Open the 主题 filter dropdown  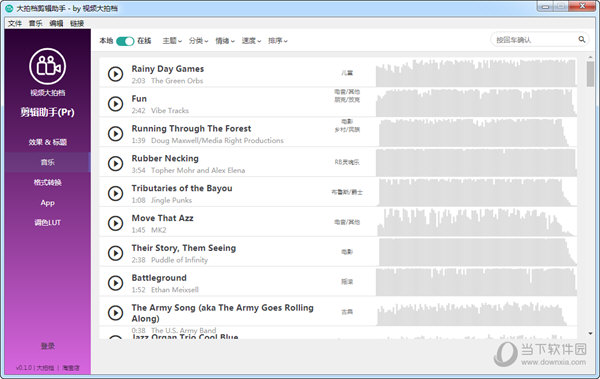pyautogui.click(x=172, y=41)
